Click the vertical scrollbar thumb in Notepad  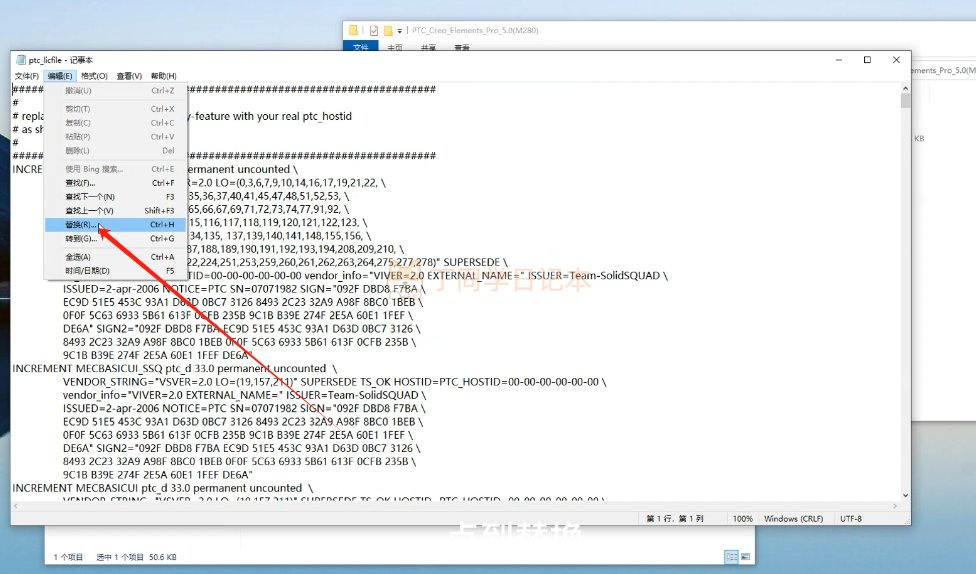coord(905,101)
